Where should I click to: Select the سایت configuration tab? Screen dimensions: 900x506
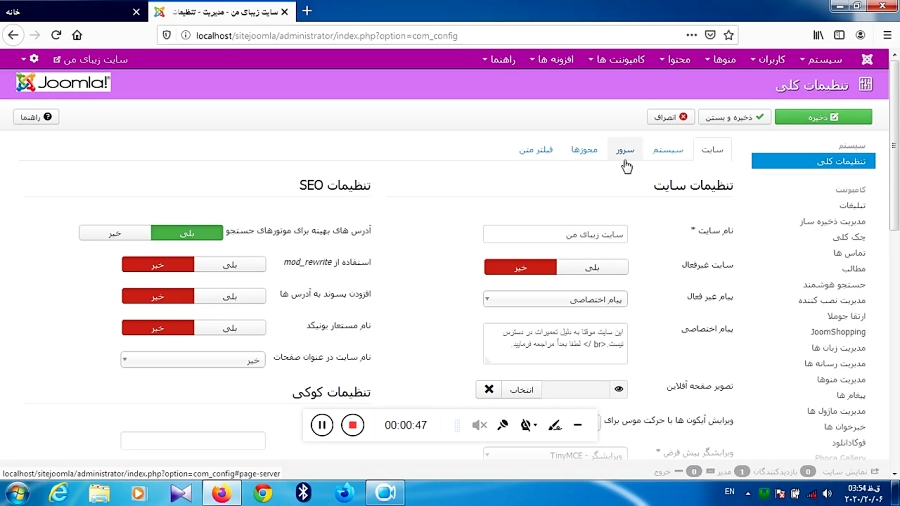[712, 149]
